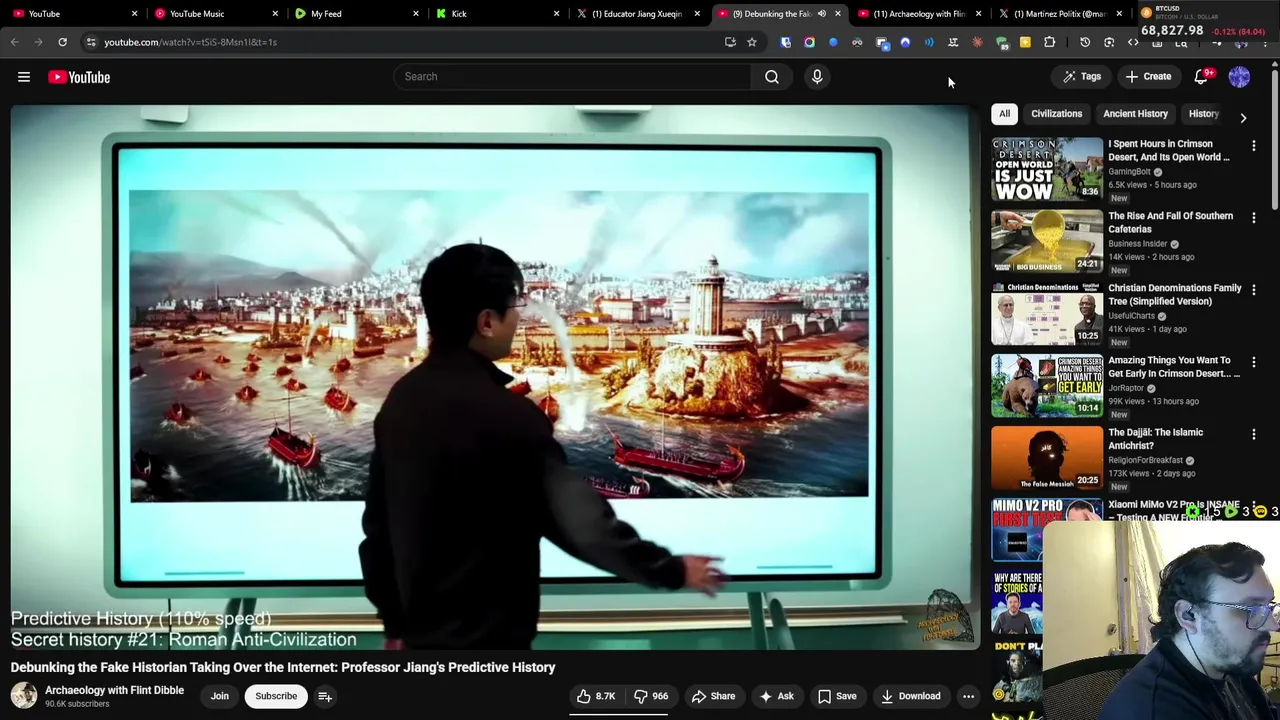
Task: Open Crimson Desert Open World video thumbnail
Action: (1047, 168)
